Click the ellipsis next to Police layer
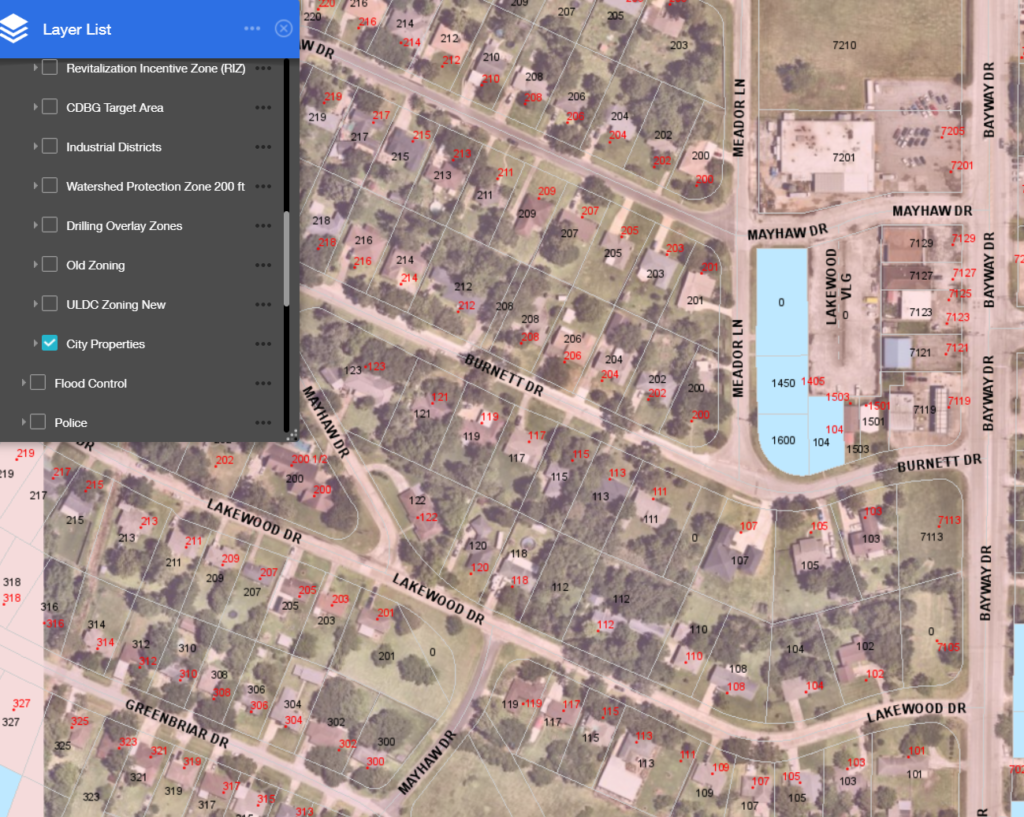Viewport: 1024px width, 817px height. tap(263, 423)
